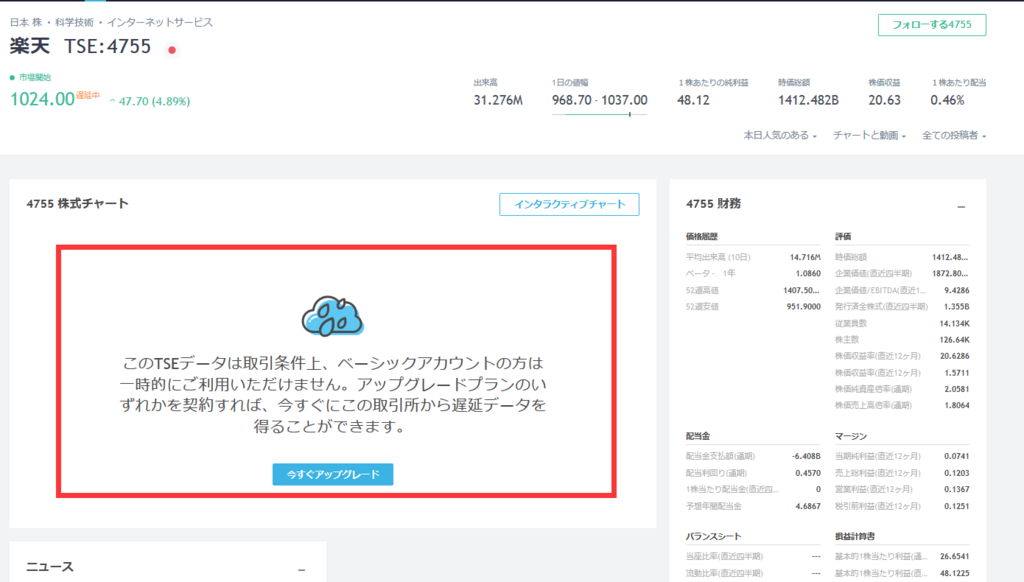Click the daily range slider 968.70 - 1037.00
Viewport: 1024px width, 582px height.
tap(600, 114)
